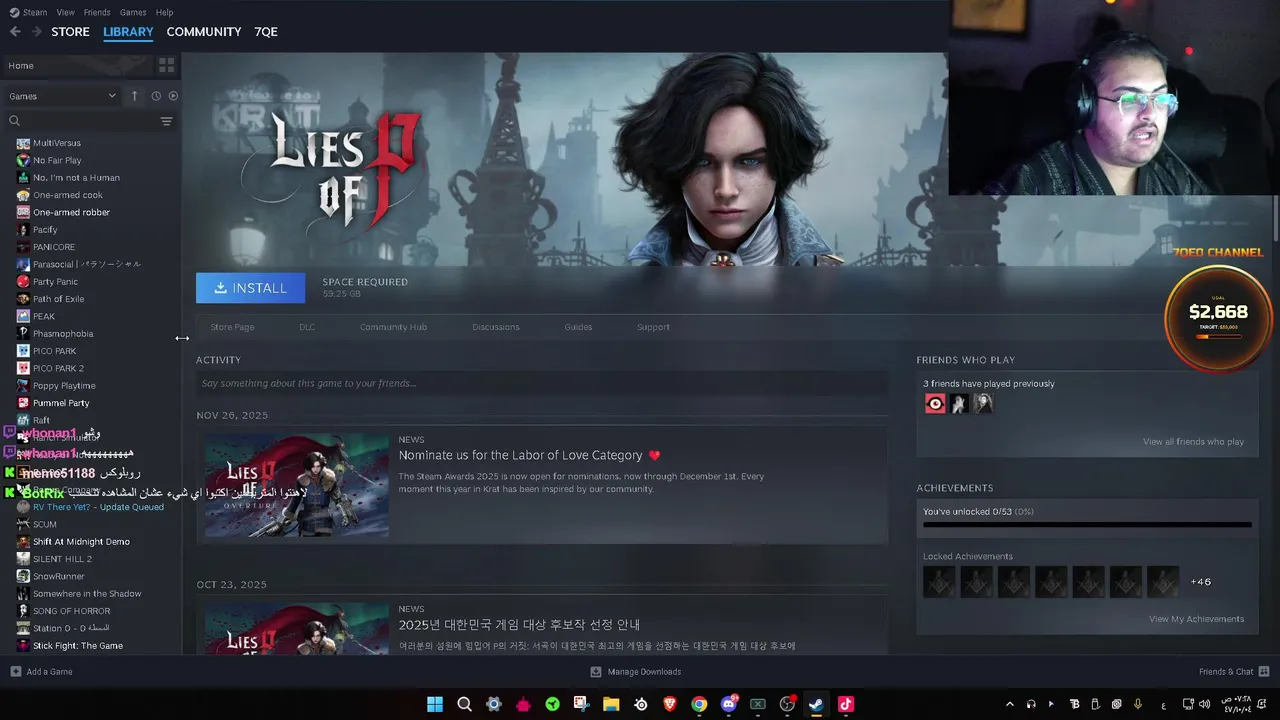Open TikTok from the taskbar
Viewport: 1280px width, 720px height.
coord(846,704)
